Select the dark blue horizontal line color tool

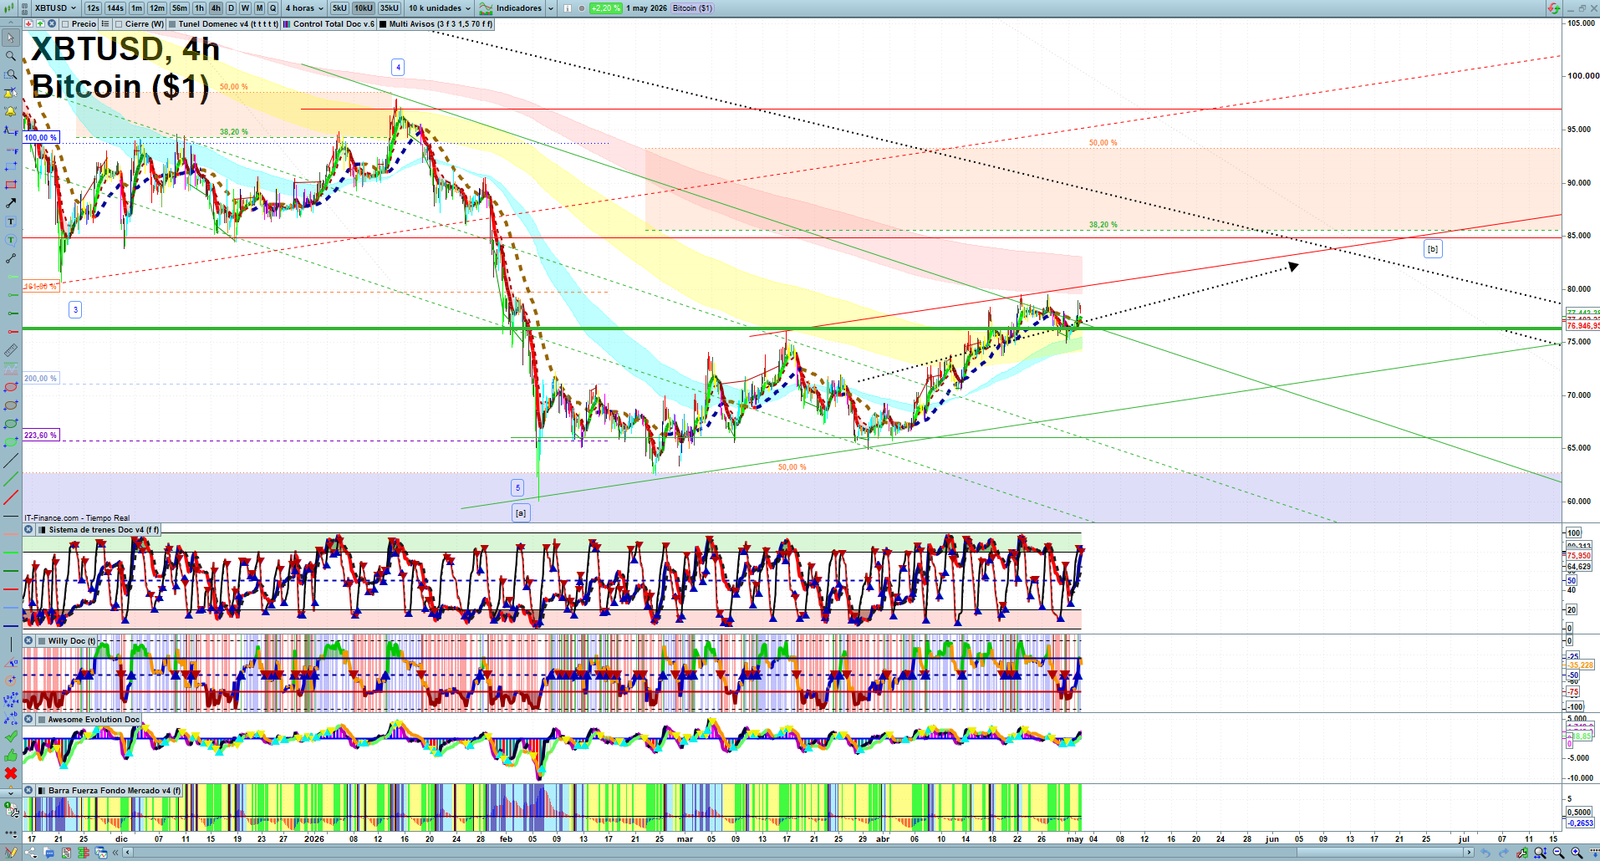point(11,626)
